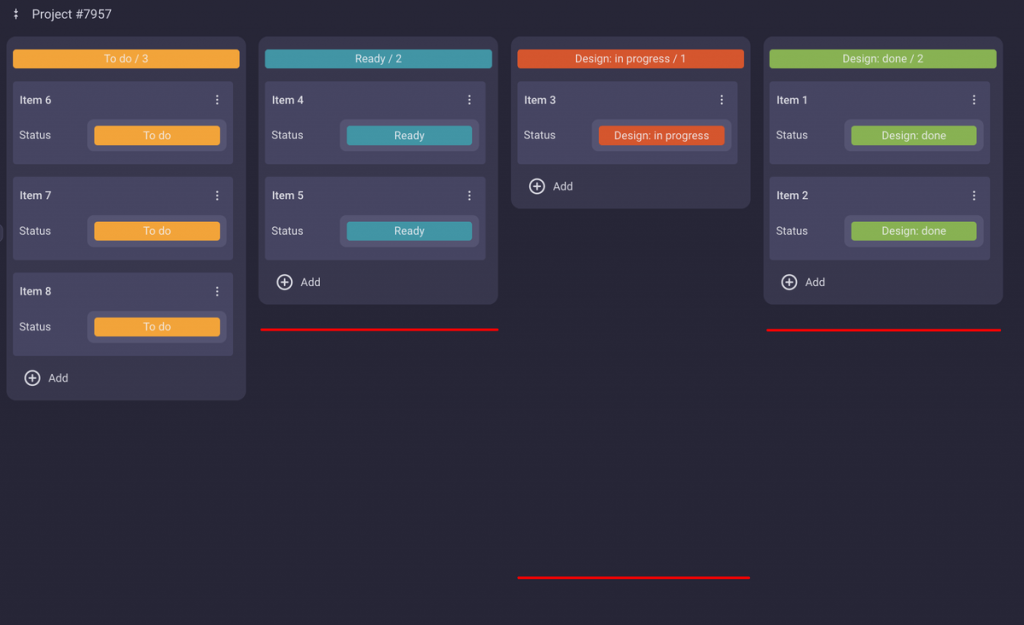Change the Ready status badge on Item 5
1024x625 pixels.
click(408, 230)
